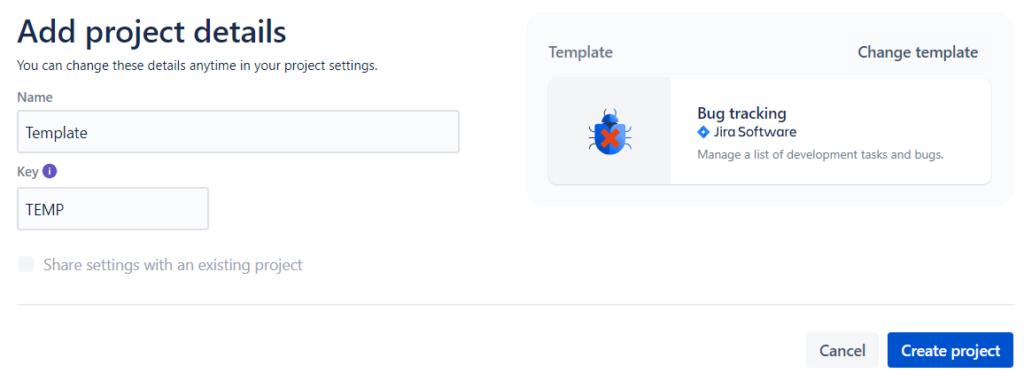Click the Manage a list of development tasks description
The width and height of the screenshot is (1024, 381).
pyautogui.click(x=821, y=156)
